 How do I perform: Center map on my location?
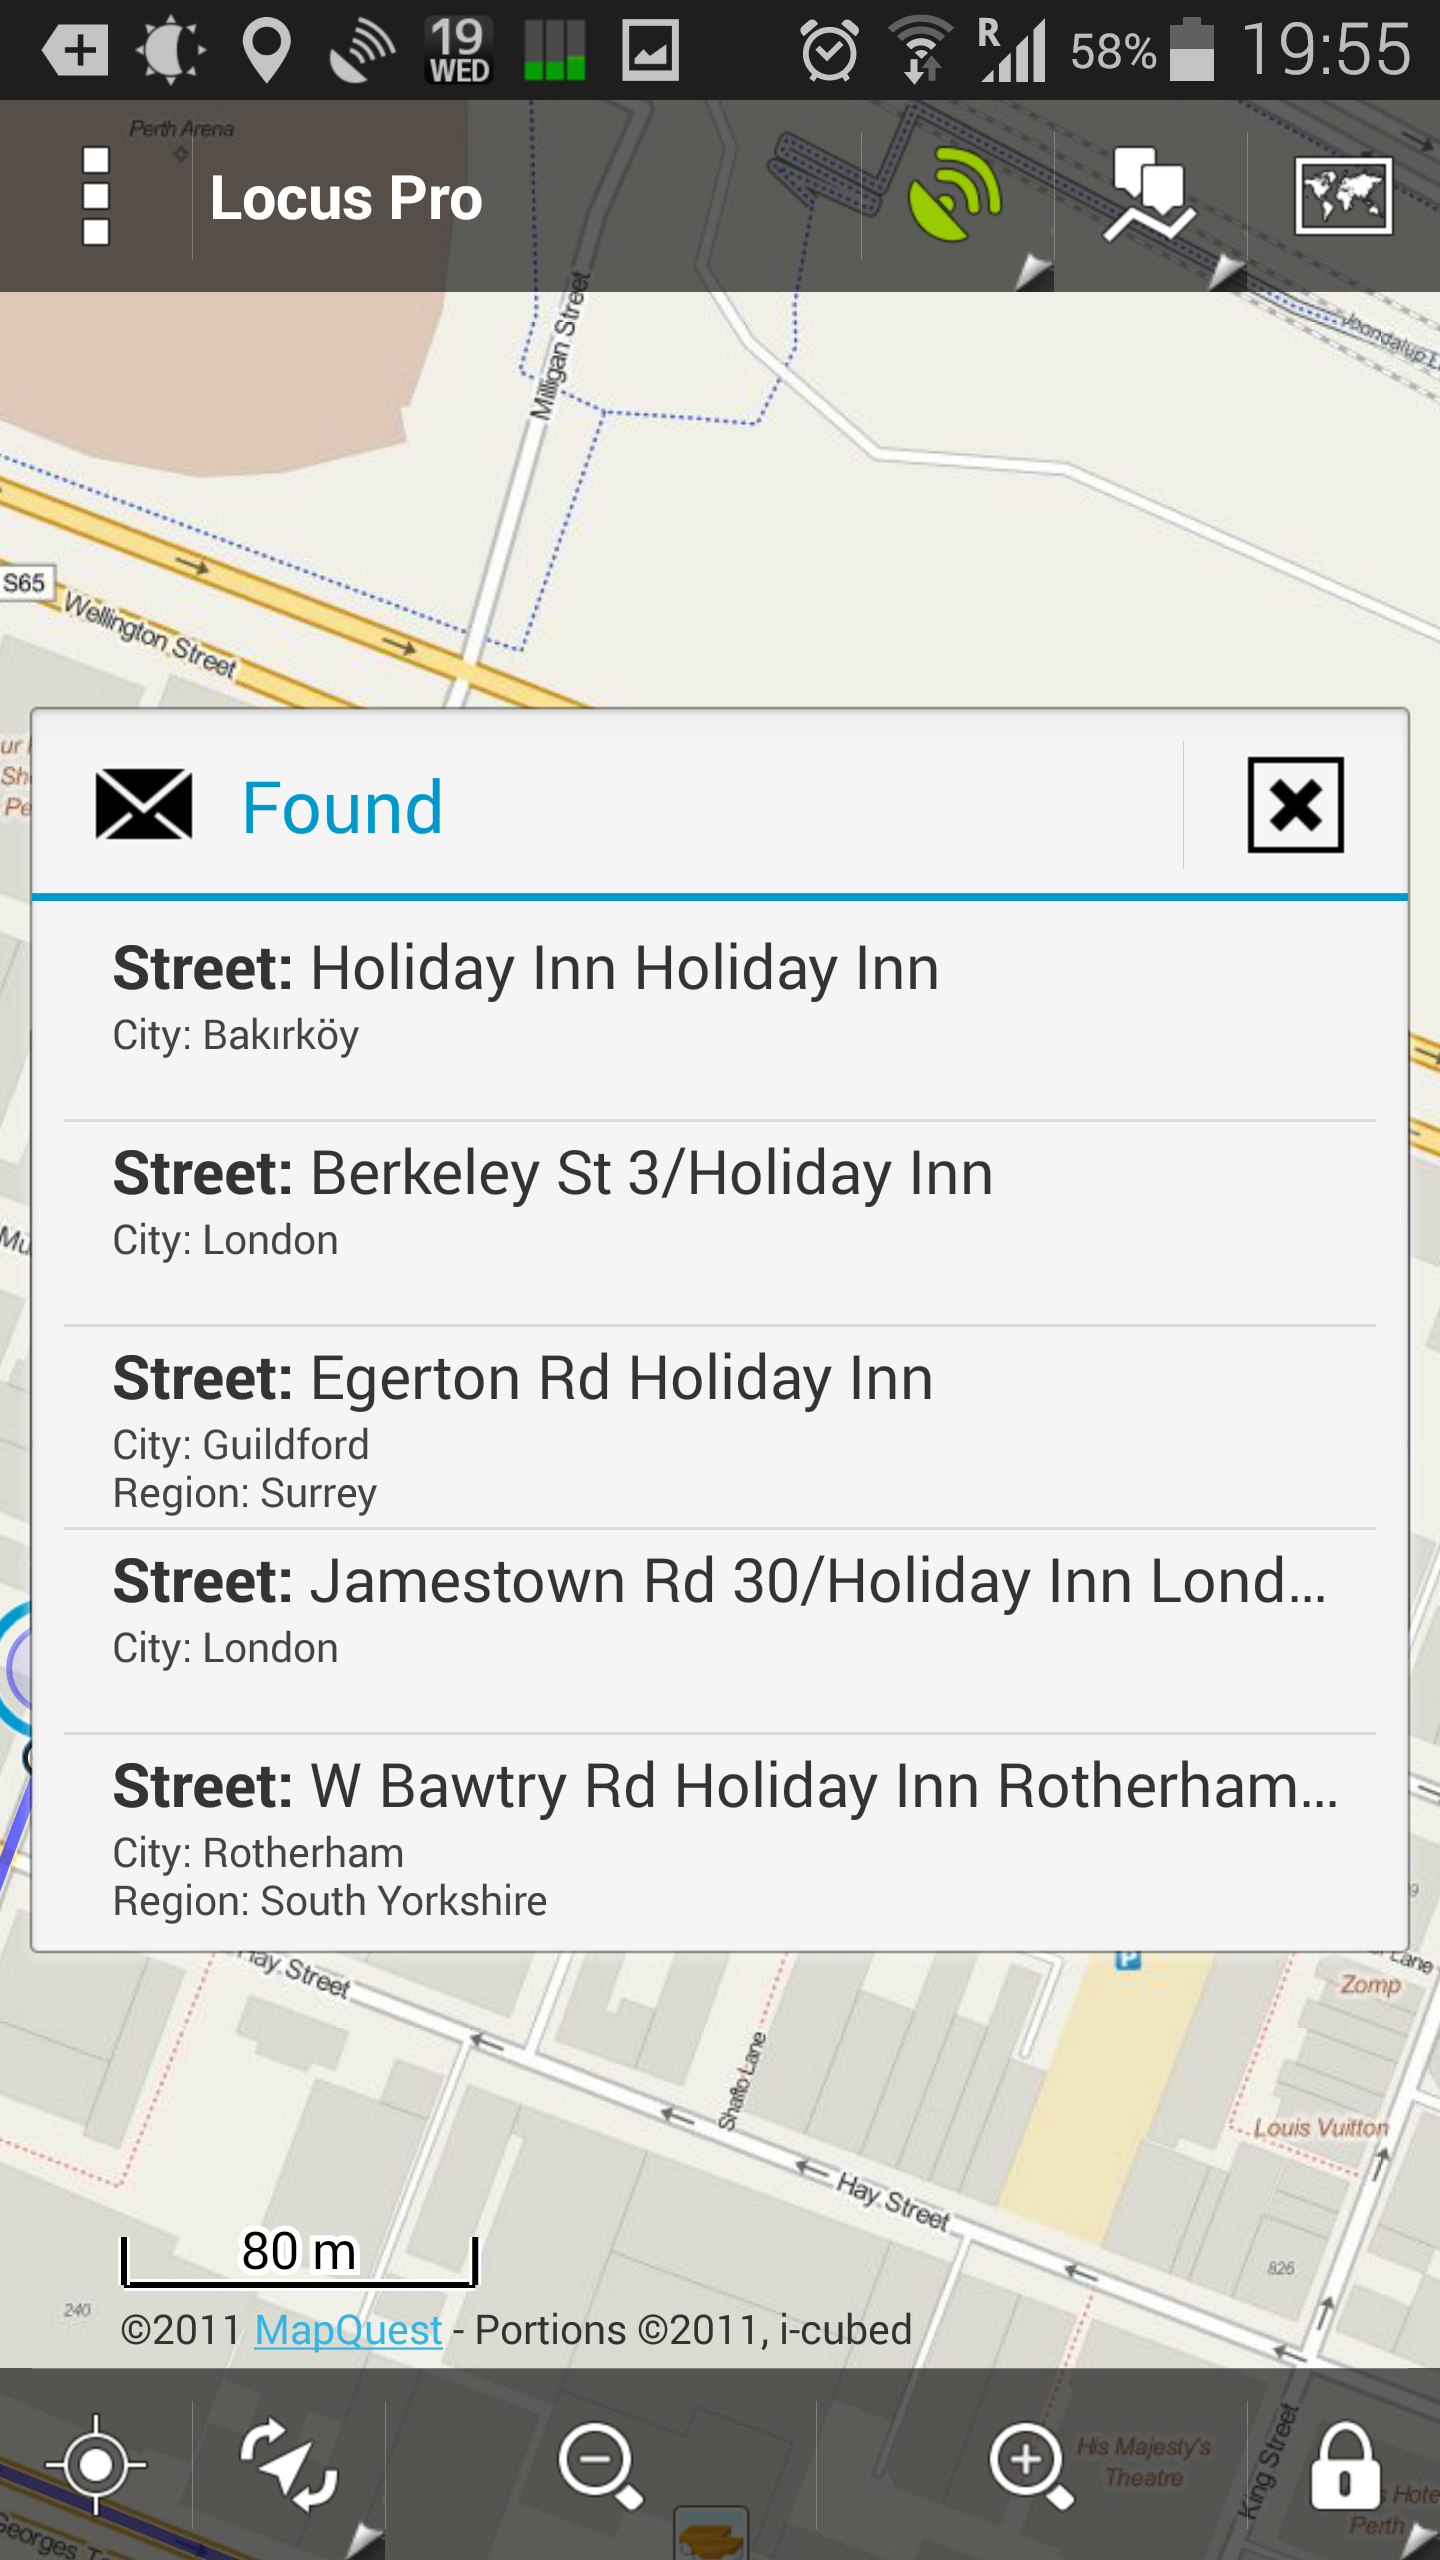pyautogui.click(x=96, y=2466)
